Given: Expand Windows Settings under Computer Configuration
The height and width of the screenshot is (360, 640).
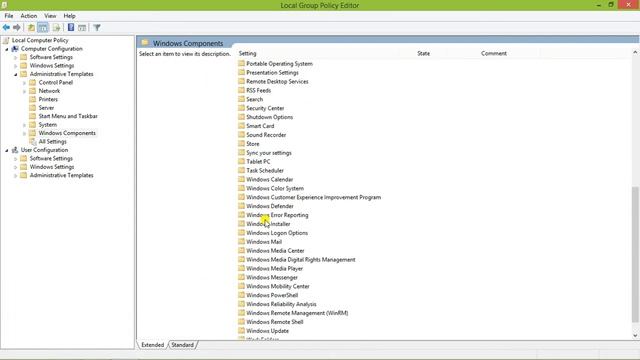Looking at the screenshot, I should pos(16,66).
